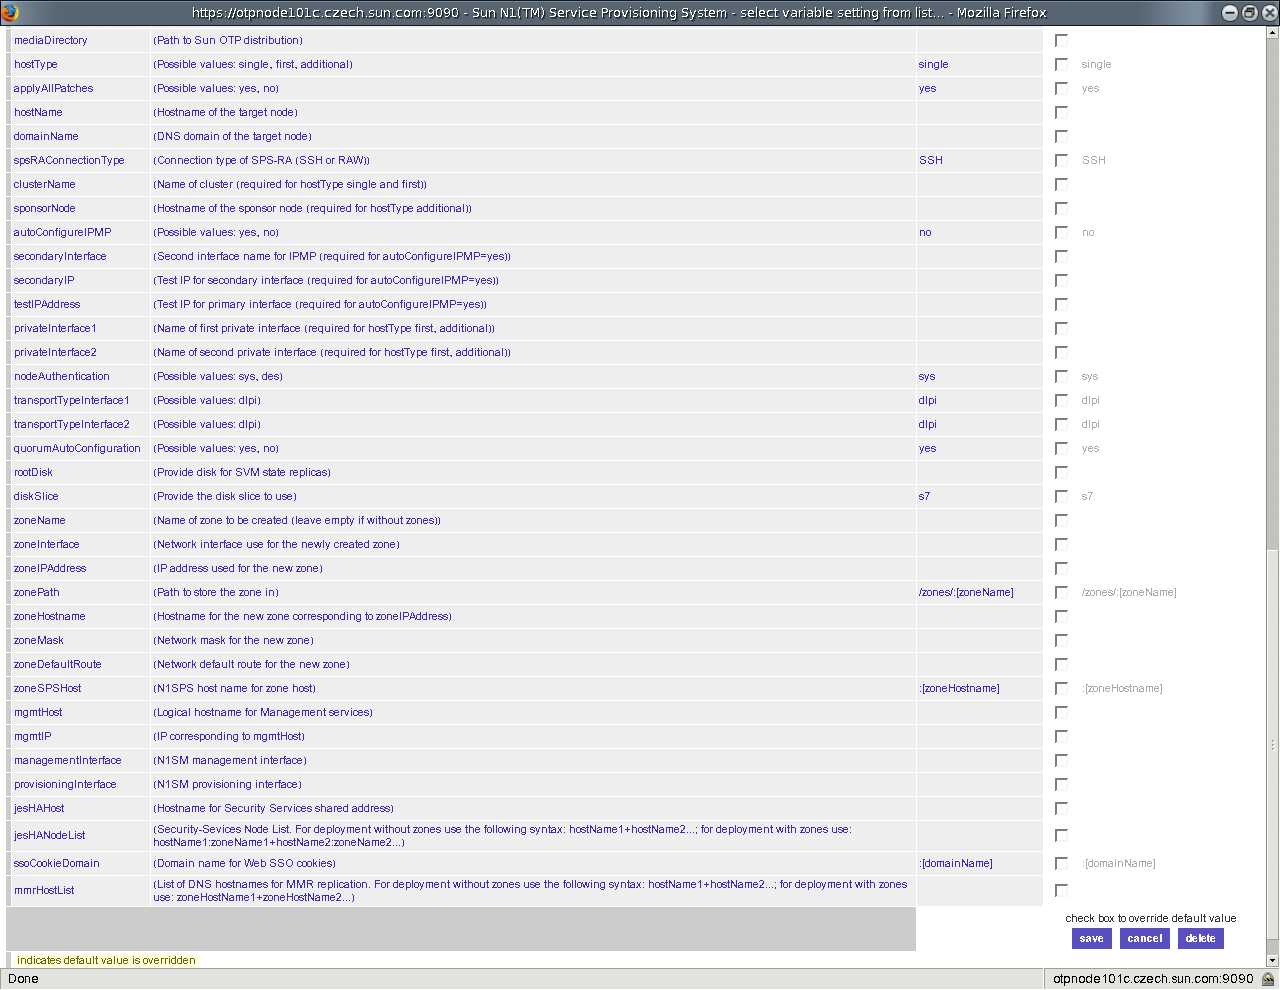Click the privateInterface1 variable name
The height and width of the screenshot is (990, 1280).
point(55,328)
